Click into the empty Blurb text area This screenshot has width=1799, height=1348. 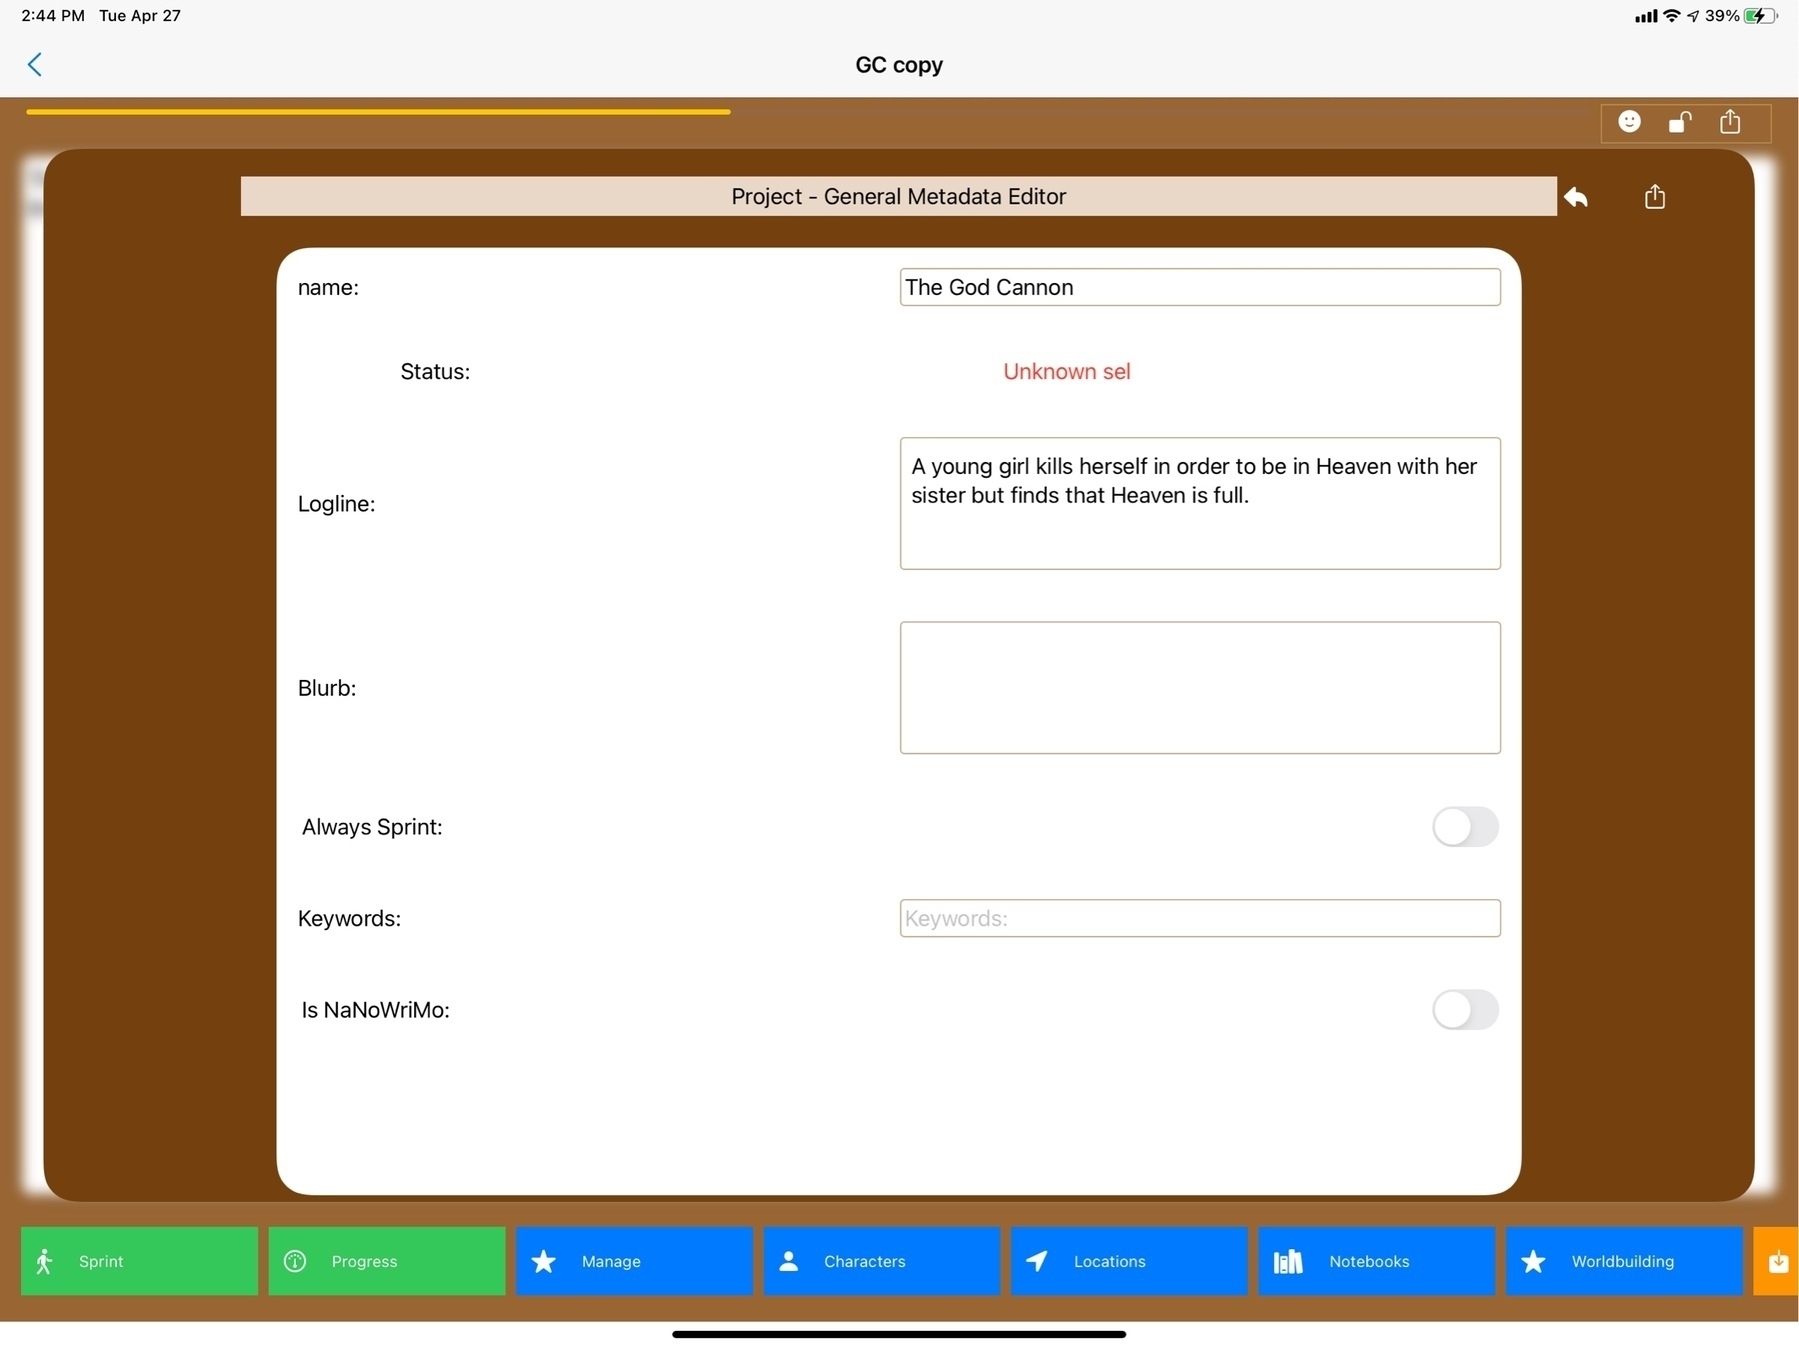(1199, 688)
